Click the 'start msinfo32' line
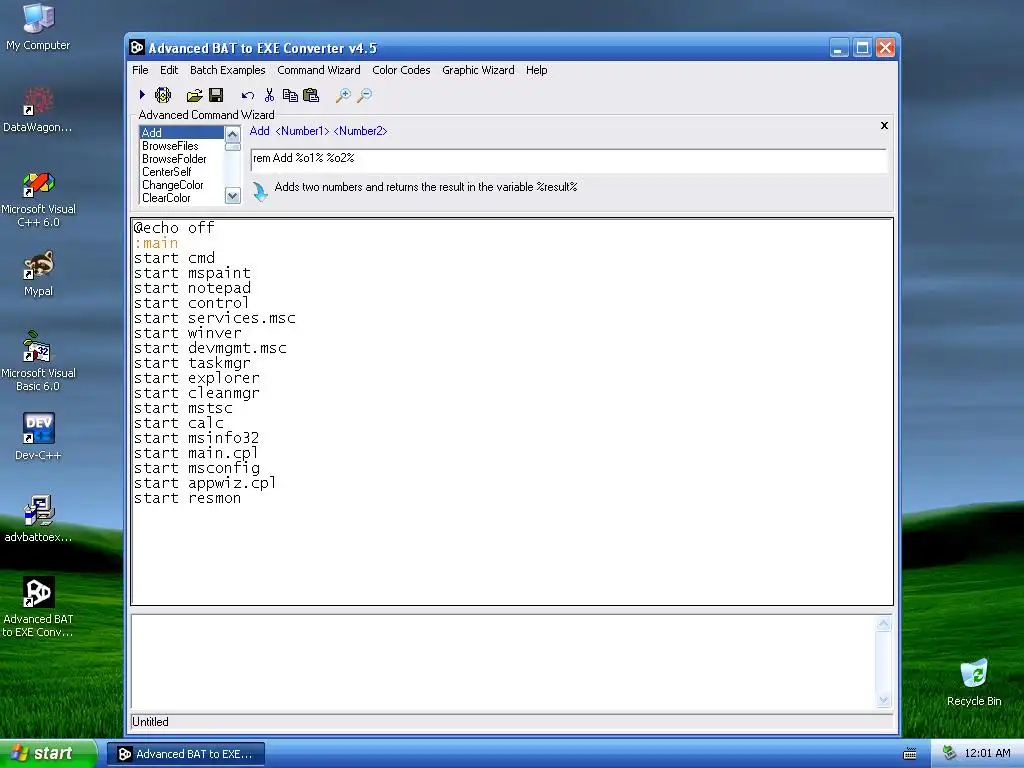Viewport: 1024px width, 768px height. tap(196, 438)
